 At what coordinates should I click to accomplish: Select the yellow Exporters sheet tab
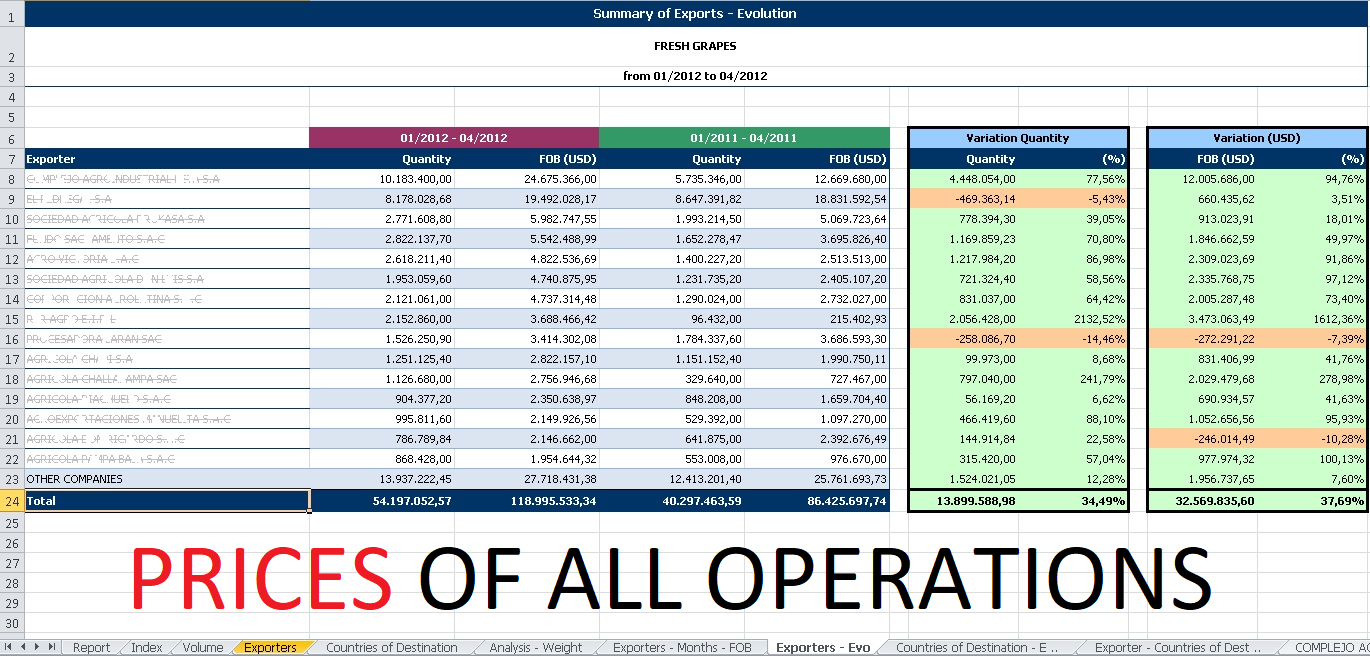point(270,648)
